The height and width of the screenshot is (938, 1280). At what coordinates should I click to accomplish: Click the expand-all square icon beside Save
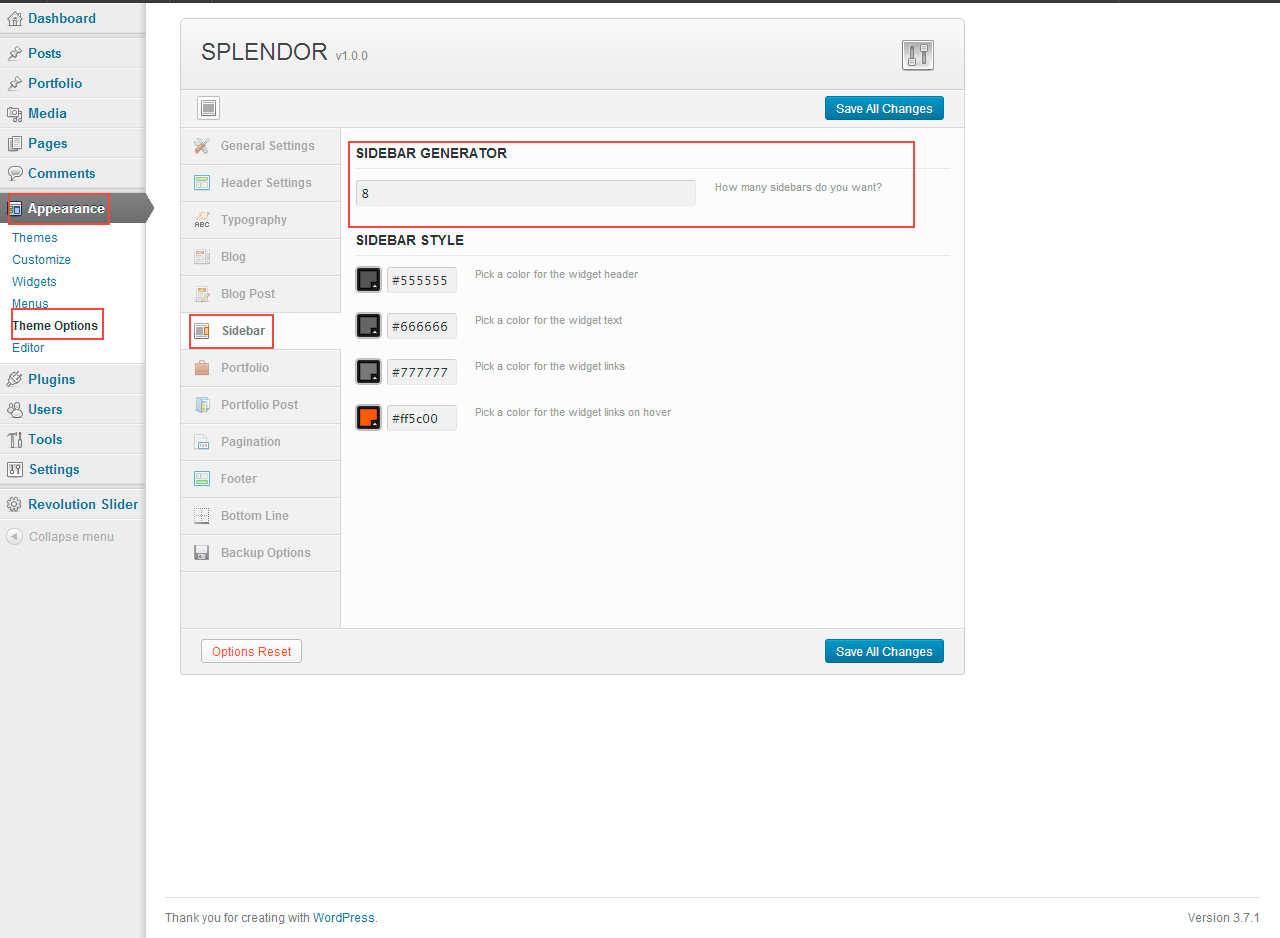point(209,108)
